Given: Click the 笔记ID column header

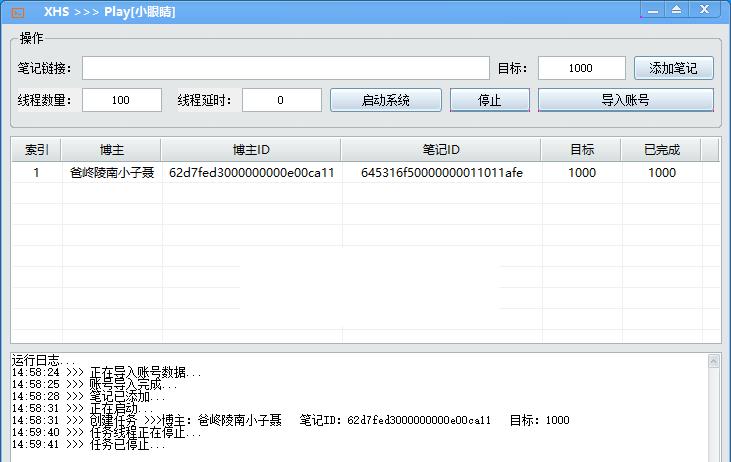Looking at the screenshot, I should pos(440,149).
